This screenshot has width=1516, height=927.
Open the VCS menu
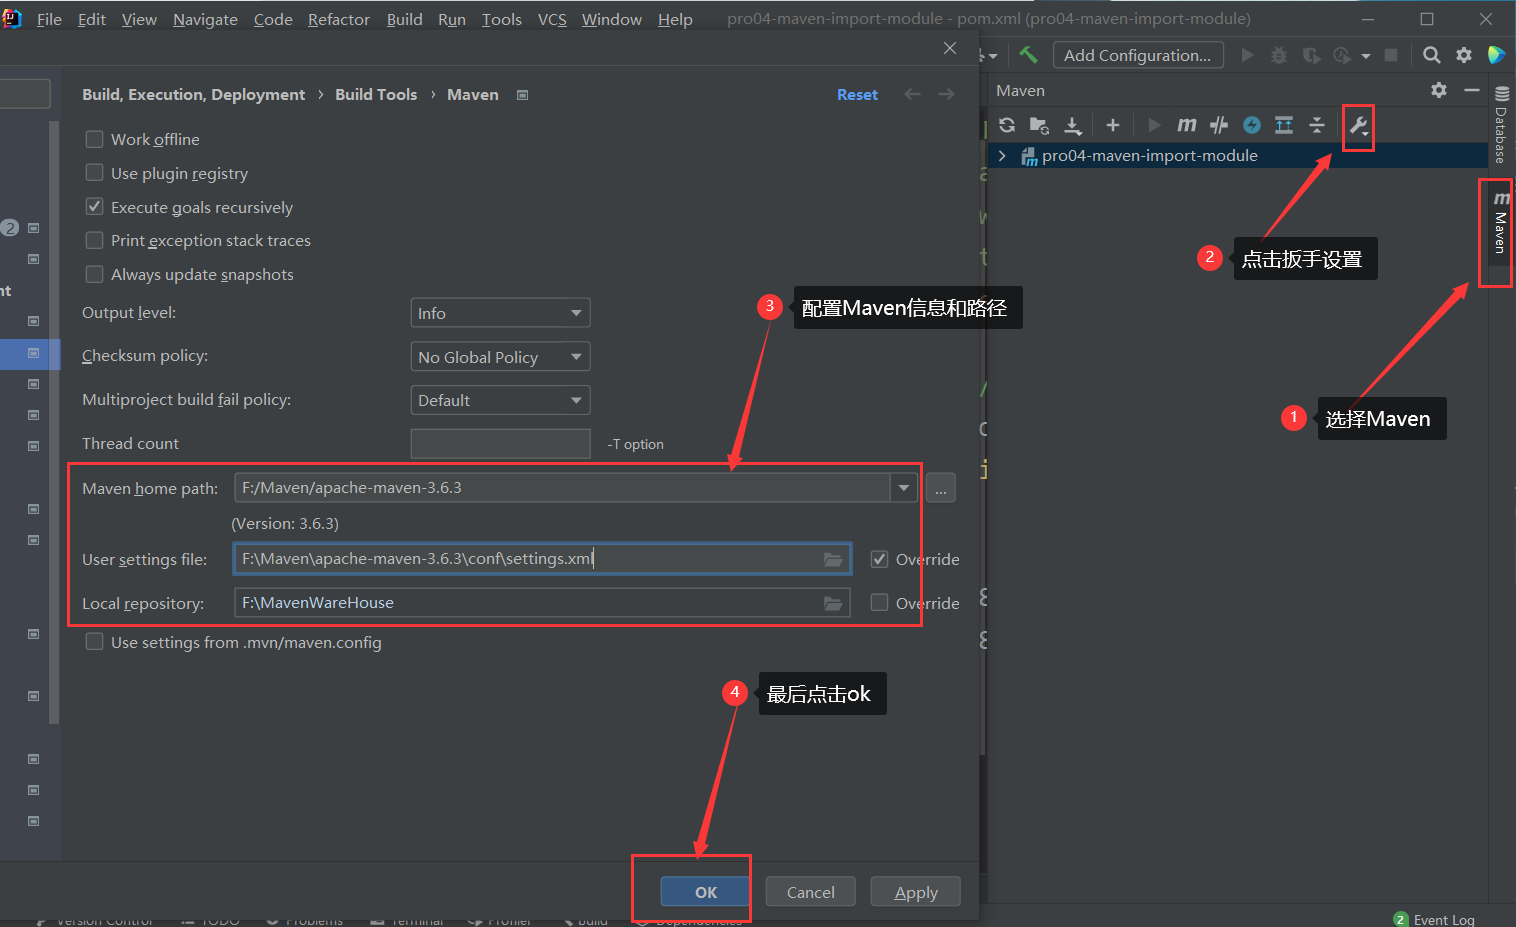click(x=552, y=19)
